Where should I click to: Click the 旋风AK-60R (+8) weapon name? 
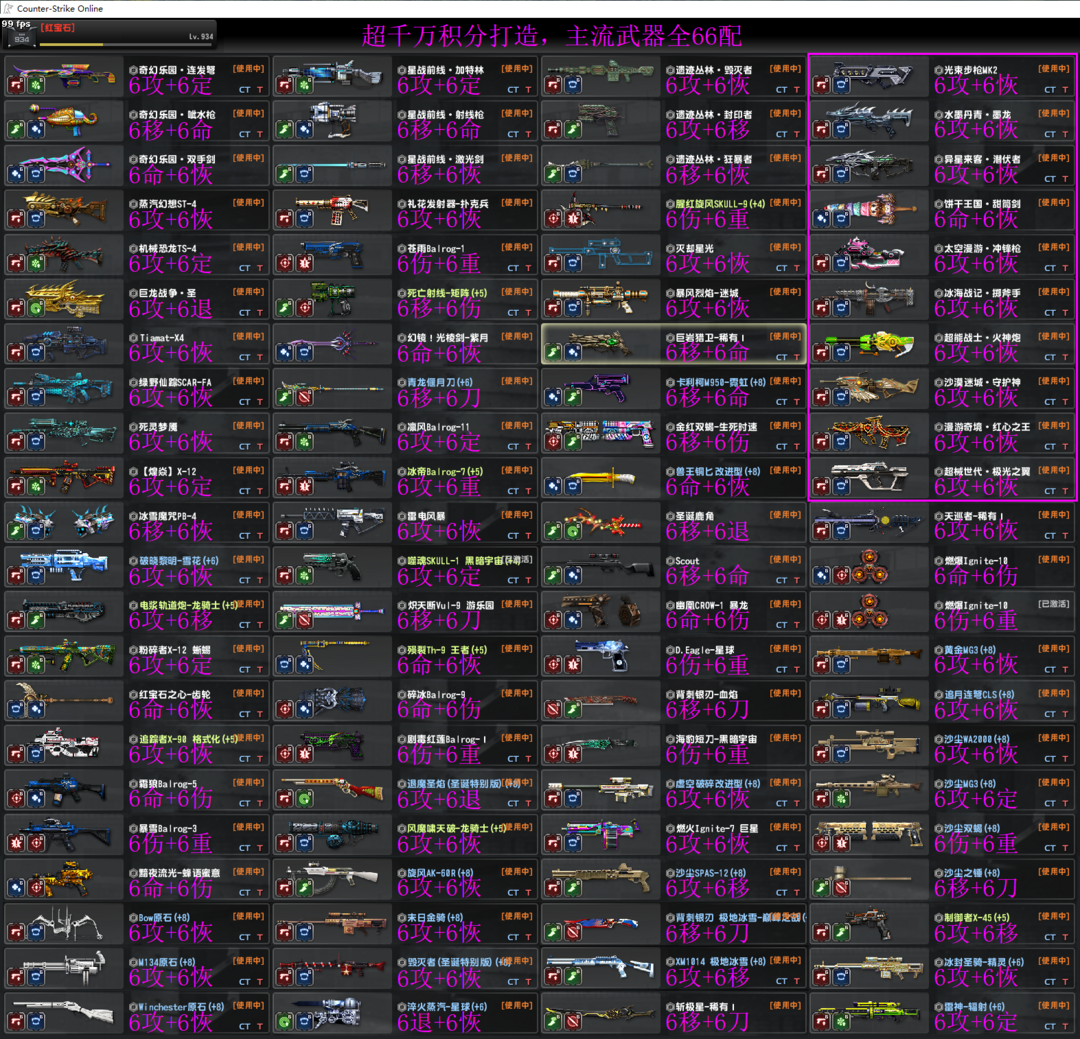pos(440,873)
